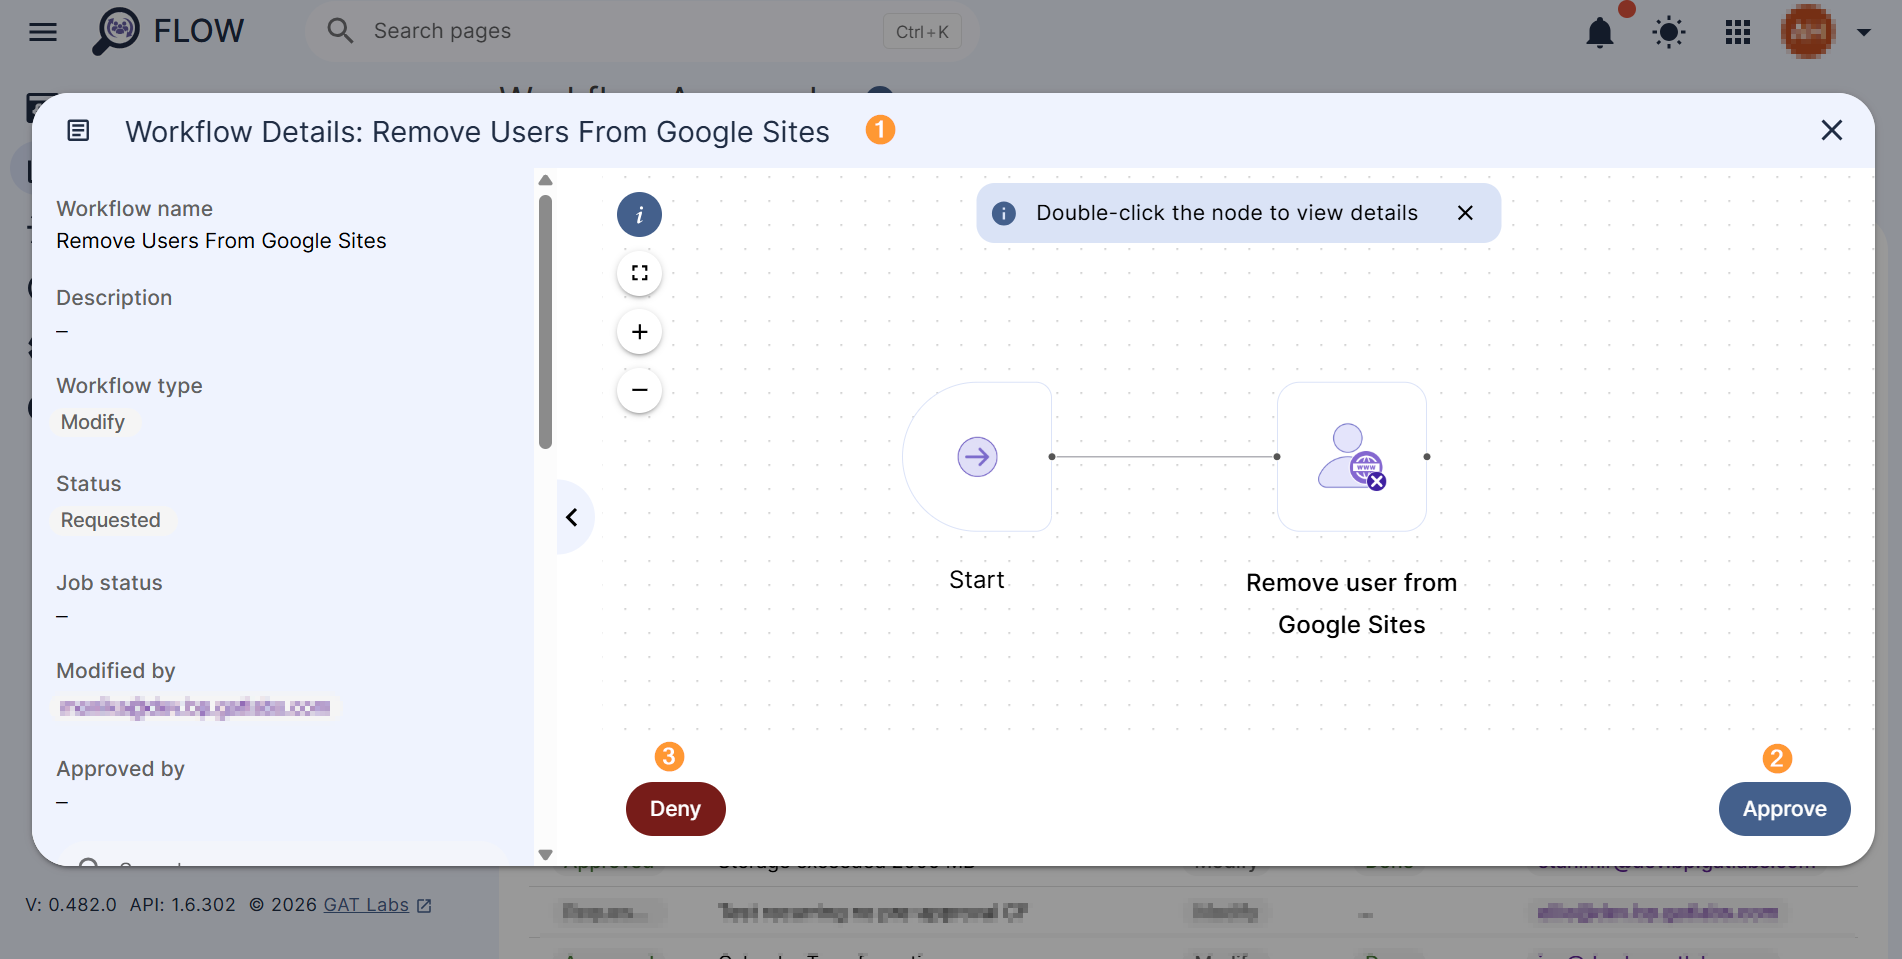
Task: Deny the workflow request
Action: click(x=676, y=809)
